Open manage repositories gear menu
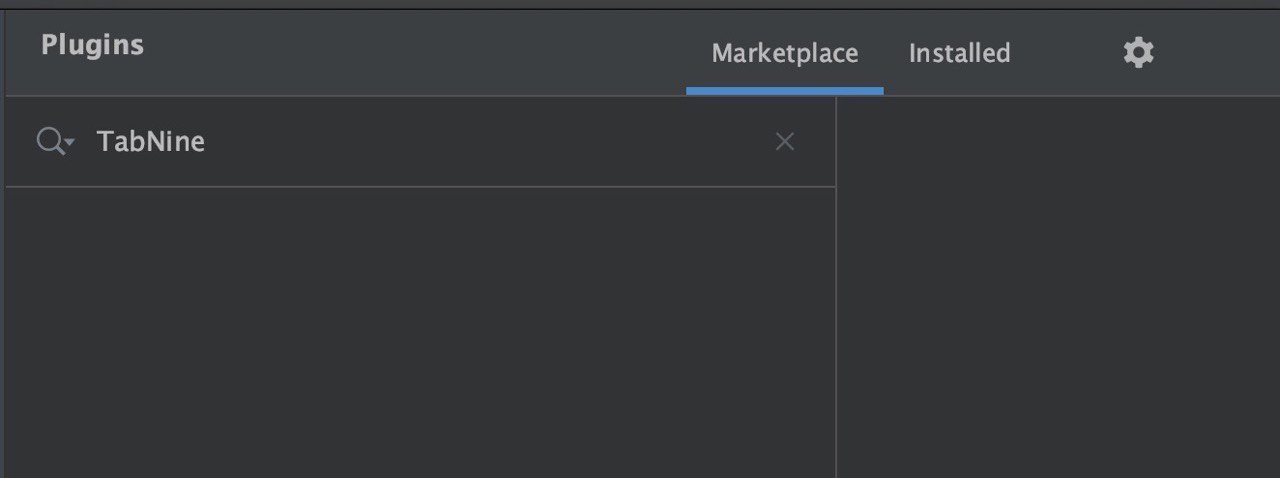This screenshot has height=478, width=1280. click(x=1138, y=53)
